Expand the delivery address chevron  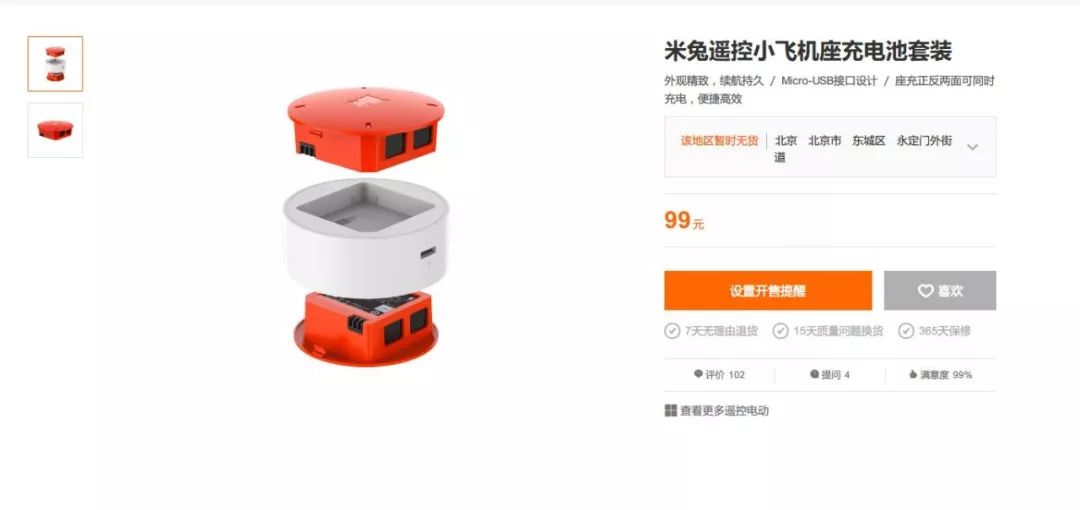973,147
